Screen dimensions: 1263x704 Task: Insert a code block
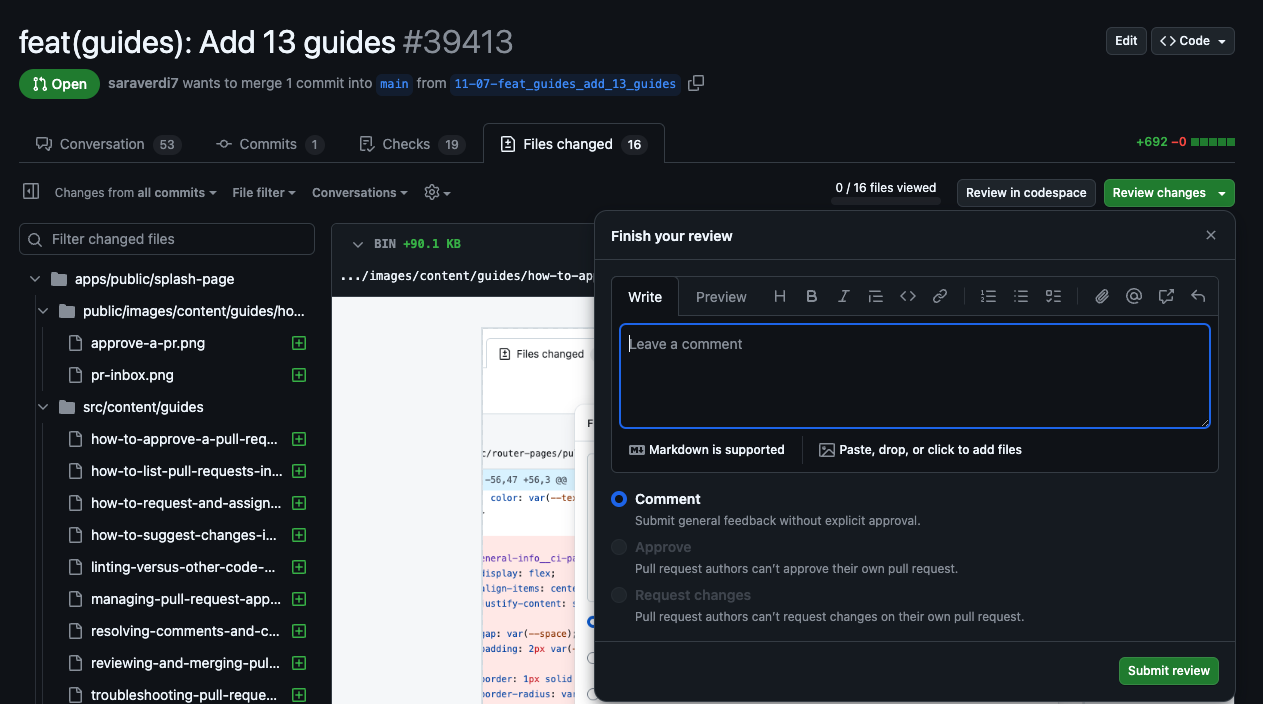point(907,296)
